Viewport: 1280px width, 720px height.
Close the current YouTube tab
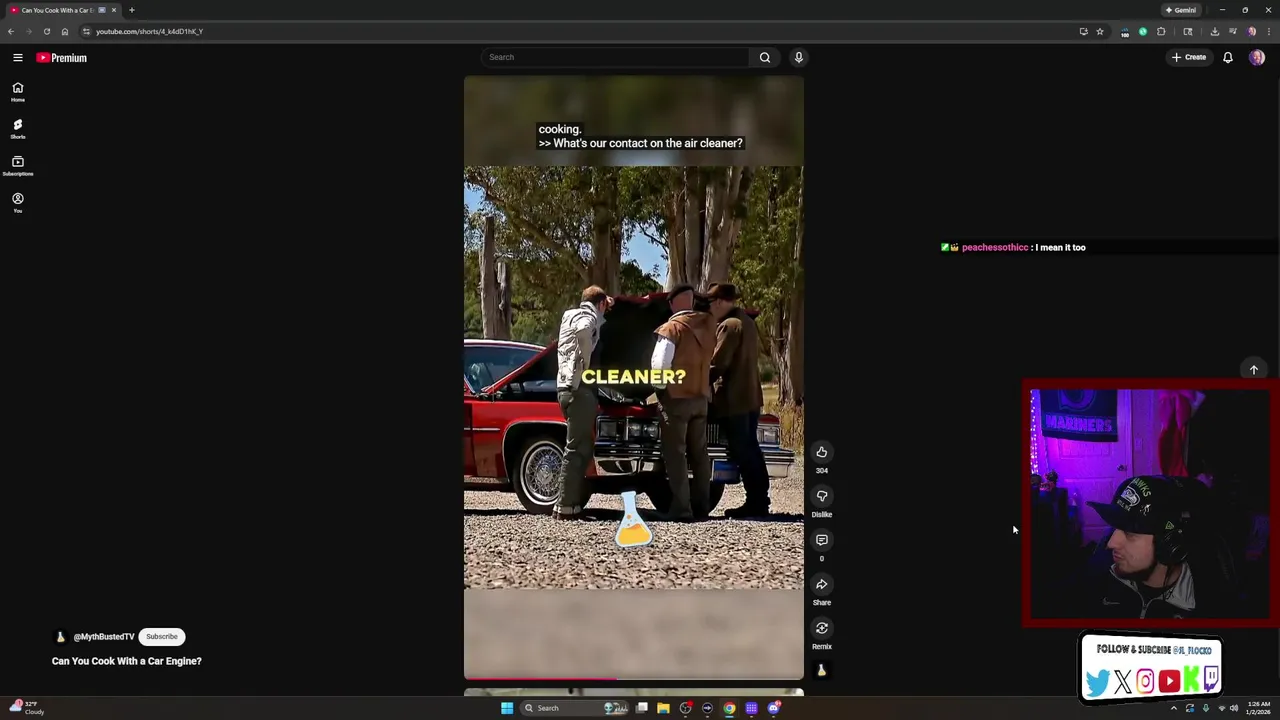click(114, 10)
